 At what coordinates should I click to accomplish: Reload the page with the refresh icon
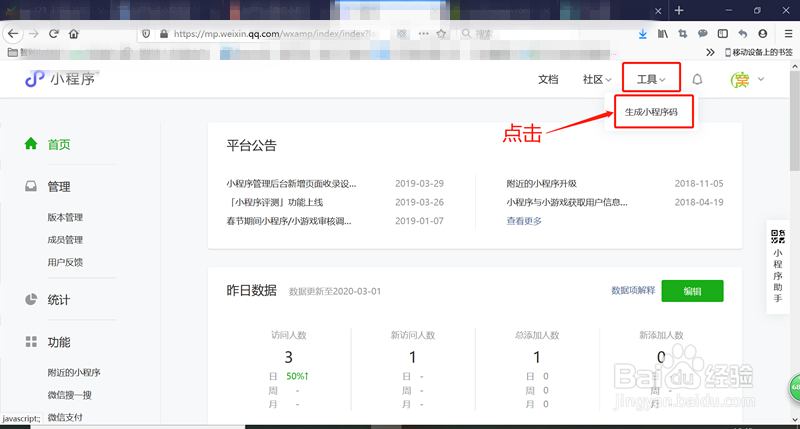click(54, 34)
